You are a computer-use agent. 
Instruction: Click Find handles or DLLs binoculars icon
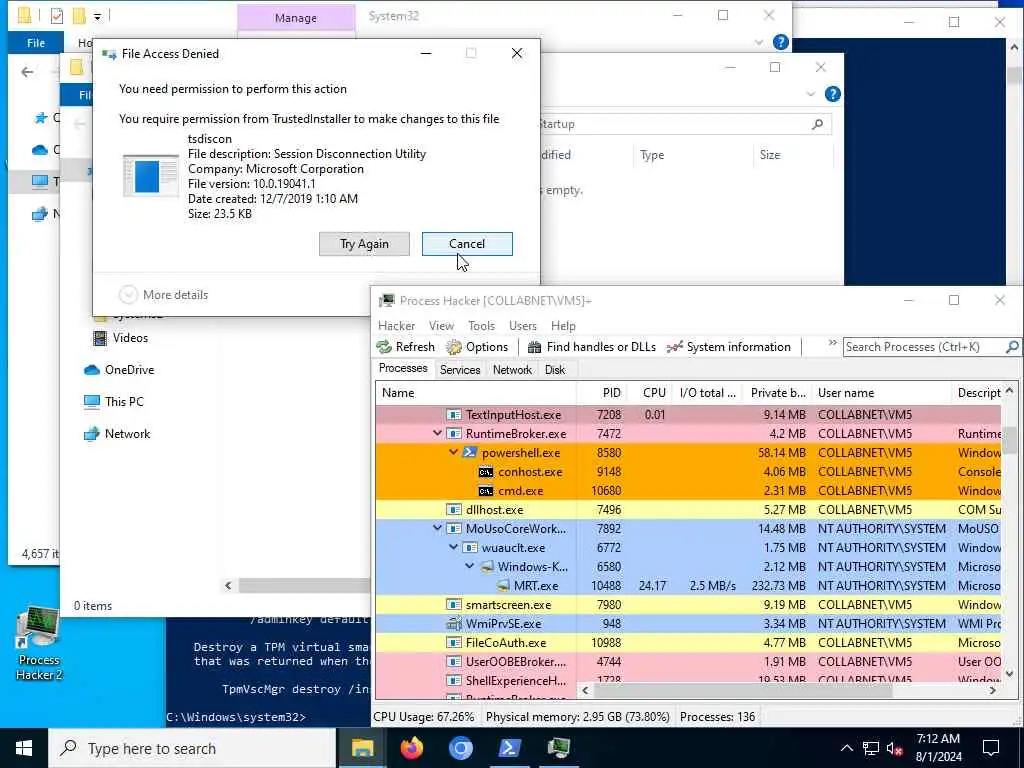[534, 347]
